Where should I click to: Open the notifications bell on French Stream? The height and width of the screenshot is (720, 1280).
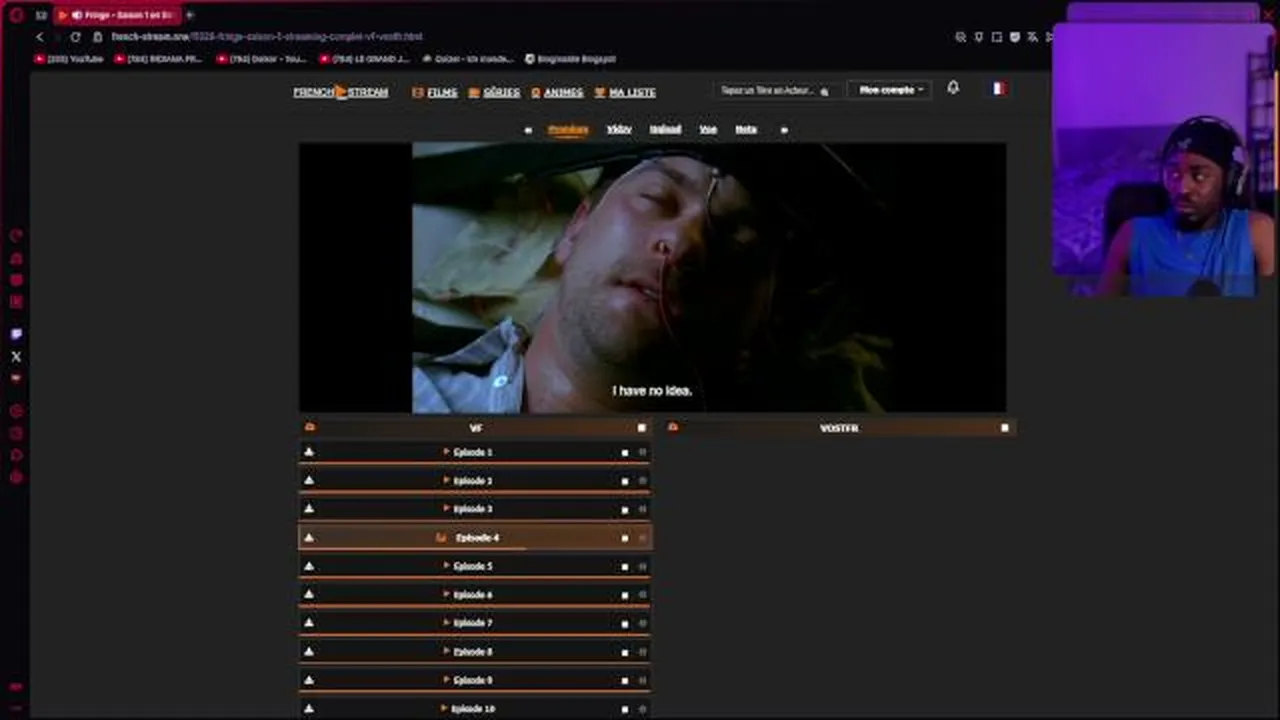click(x=953, y=88)
